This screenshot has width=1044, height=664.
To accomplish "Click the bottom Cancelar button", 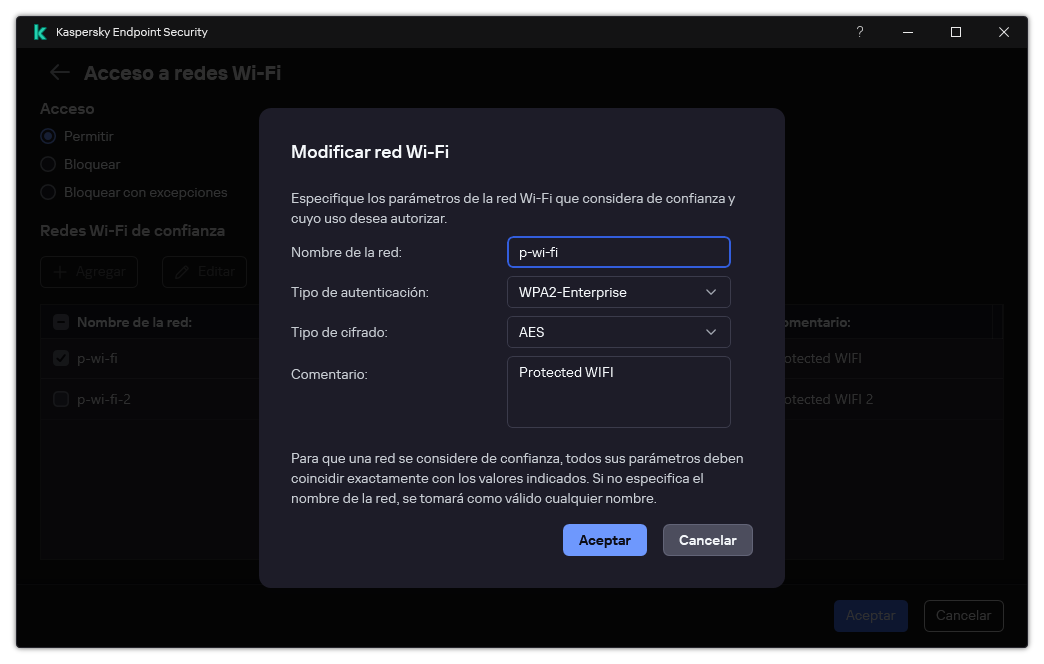I will point(963,616).
